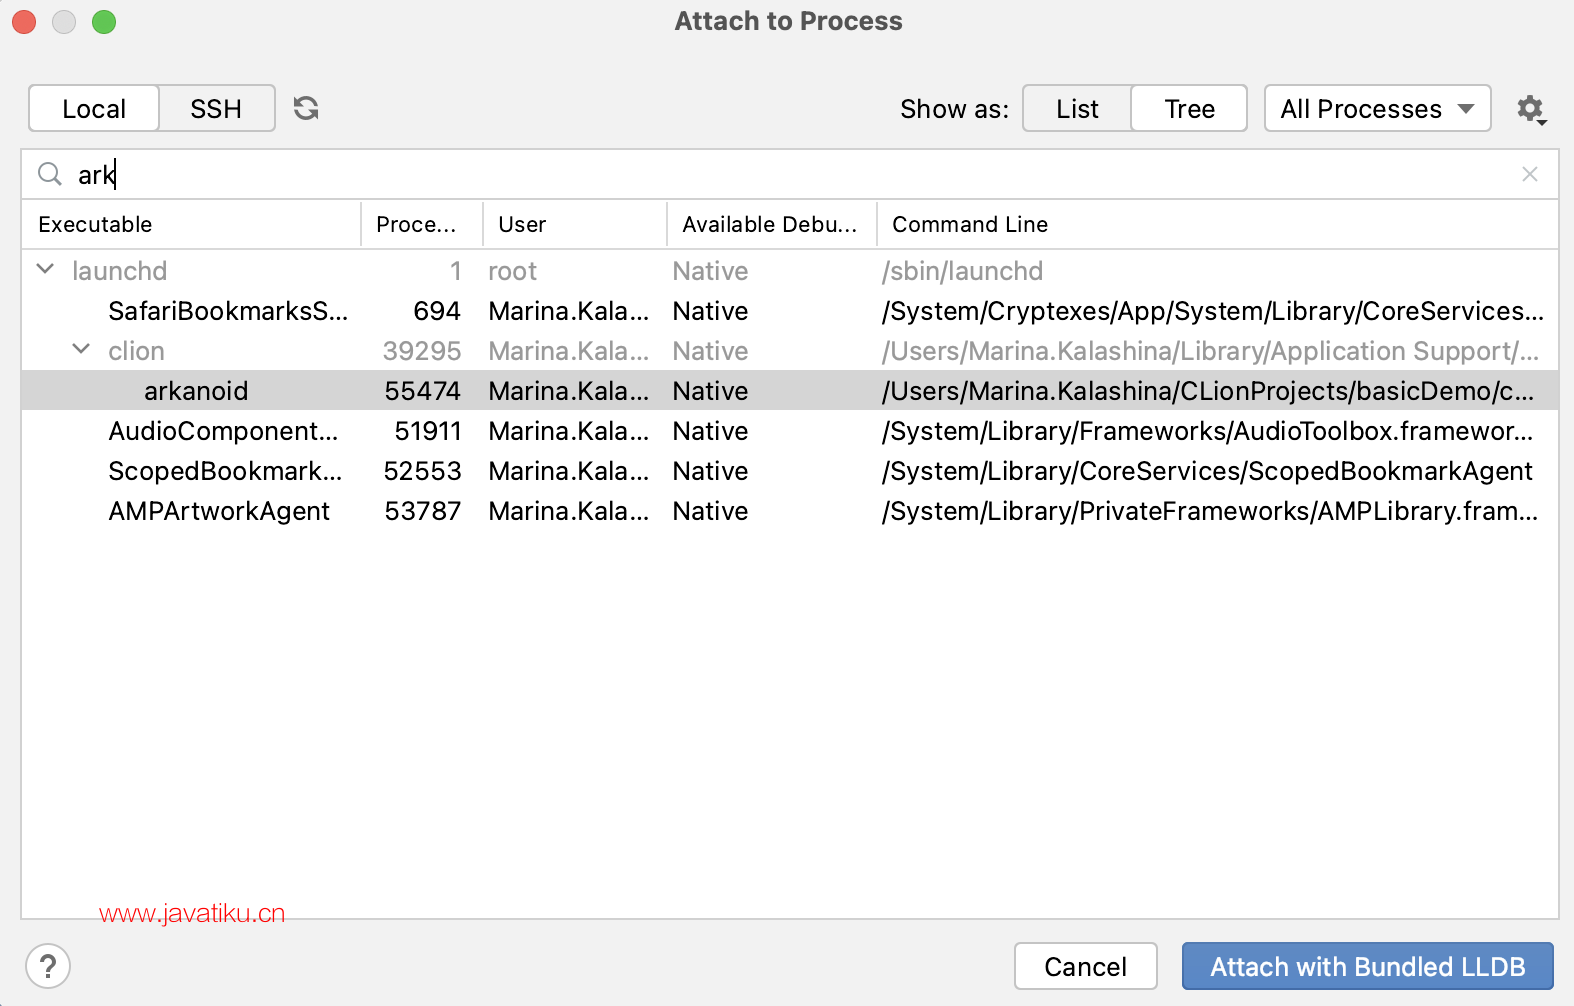The height and width of the screenshot is (1006, 1574).
Task: Open the settings gear menu
Action: pyautogui.click(x=1531, y=109)
